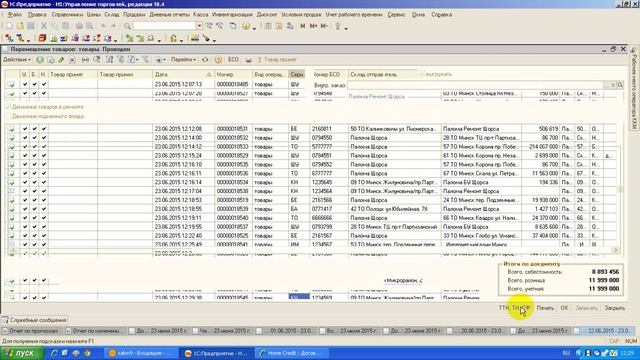Open the Продажи menu
640x360 pixels.
[x=134, y=15]
